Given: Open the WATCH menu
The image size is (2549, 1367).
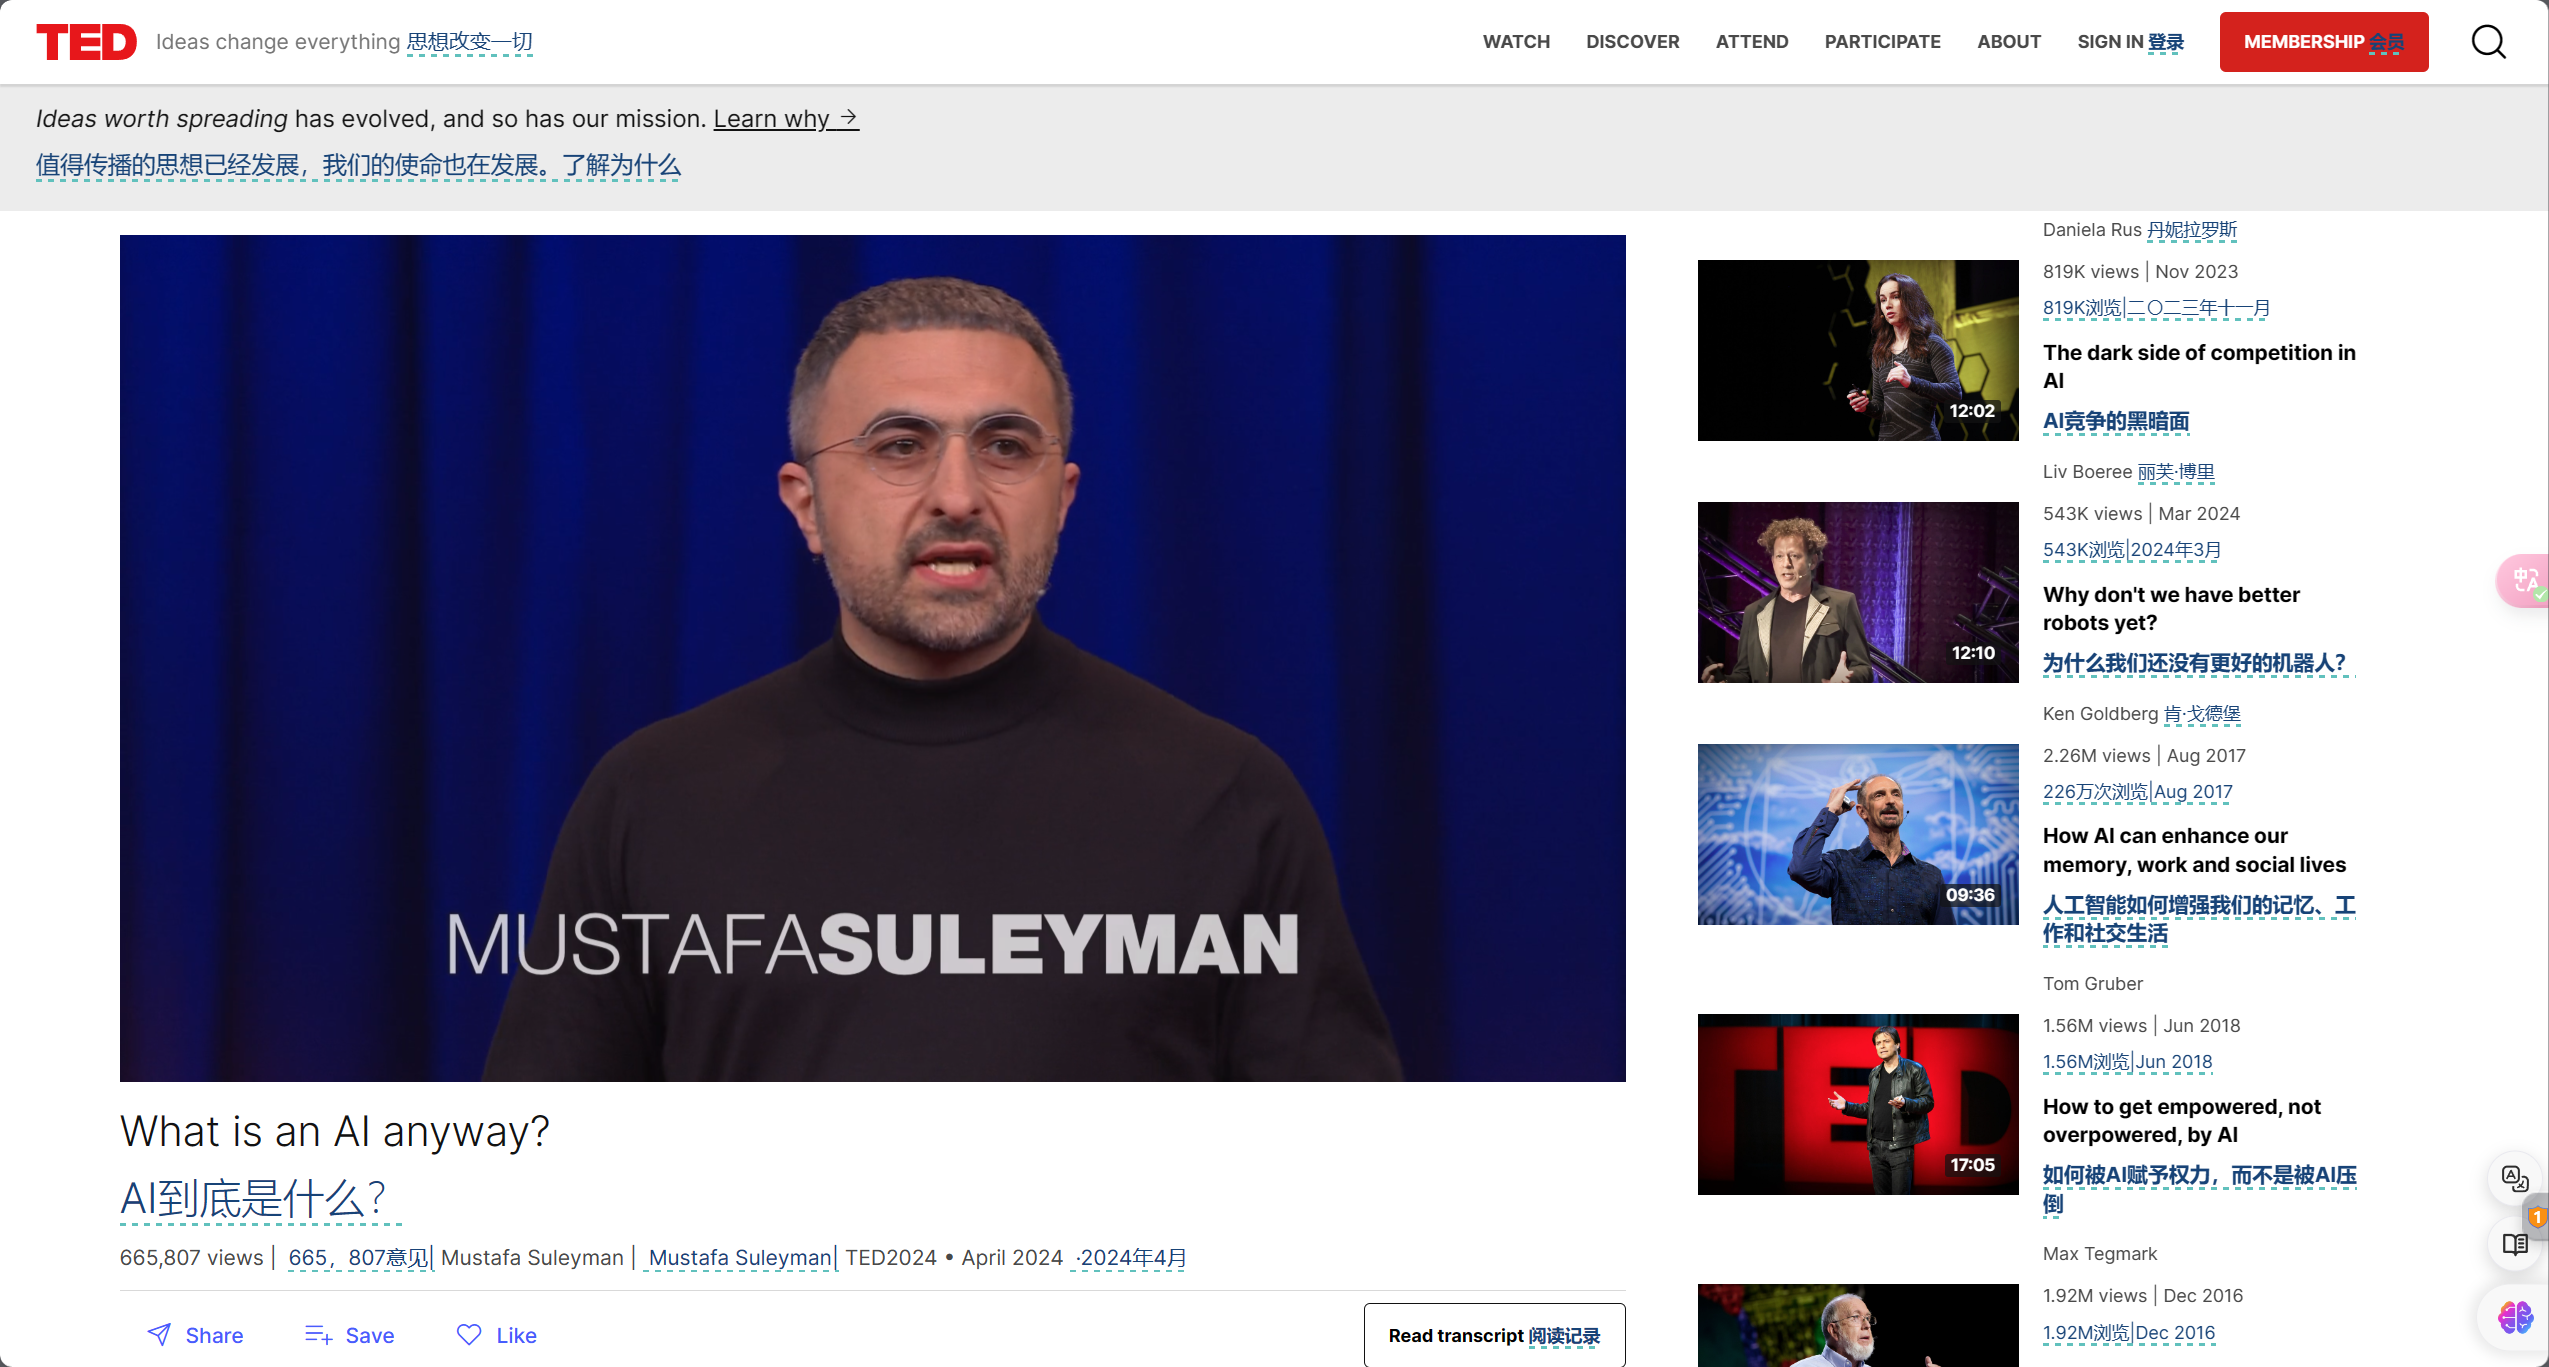Looking at the screenshot, I should [1516, 42].
